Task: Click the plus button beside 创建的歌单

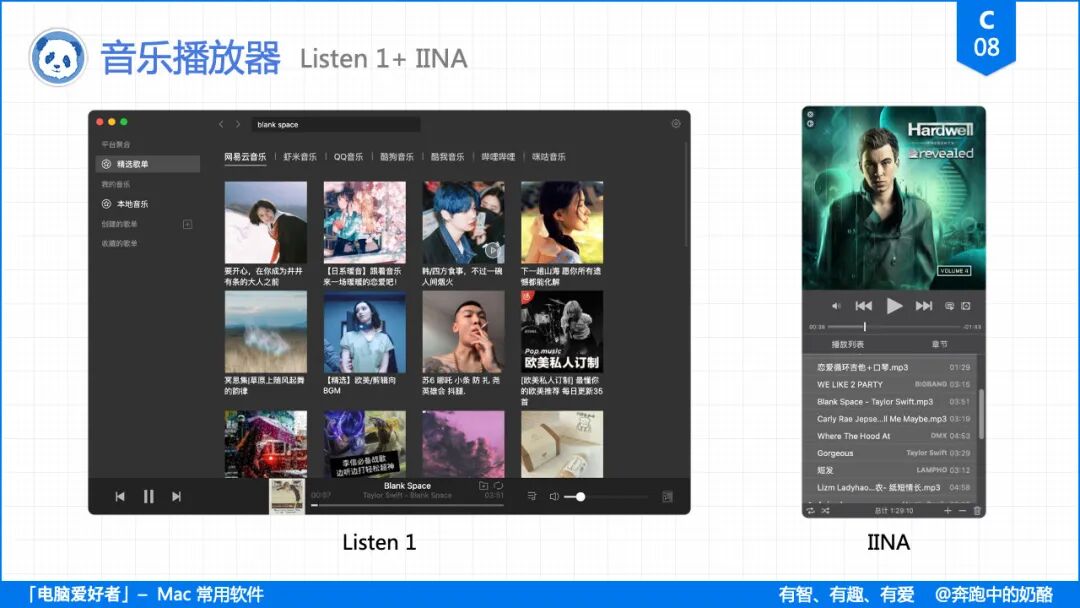Action: tap(187, 224)
